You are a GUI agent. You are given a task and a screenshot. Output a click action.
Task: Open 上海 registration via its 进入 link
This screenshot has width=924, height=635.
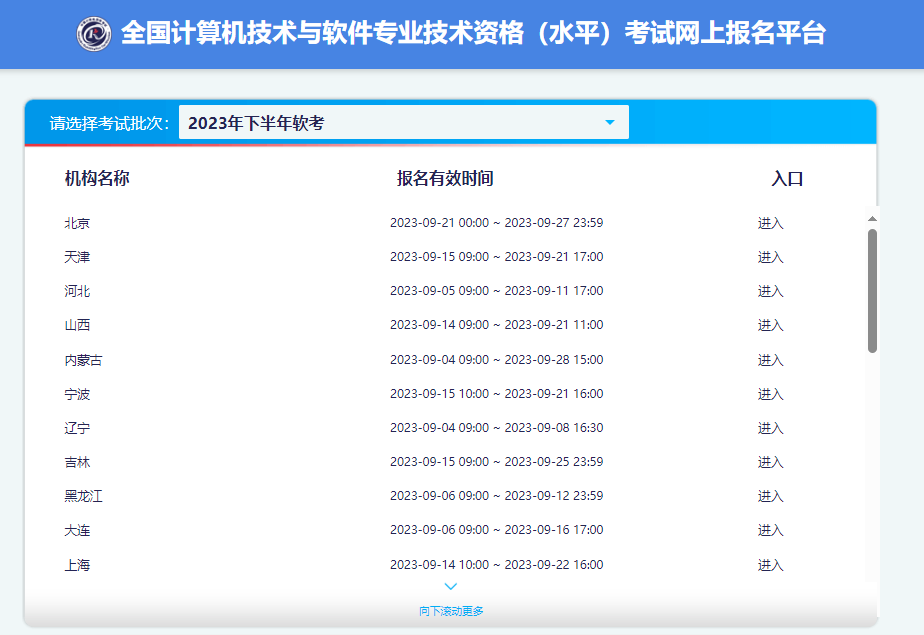coord(771,564)
